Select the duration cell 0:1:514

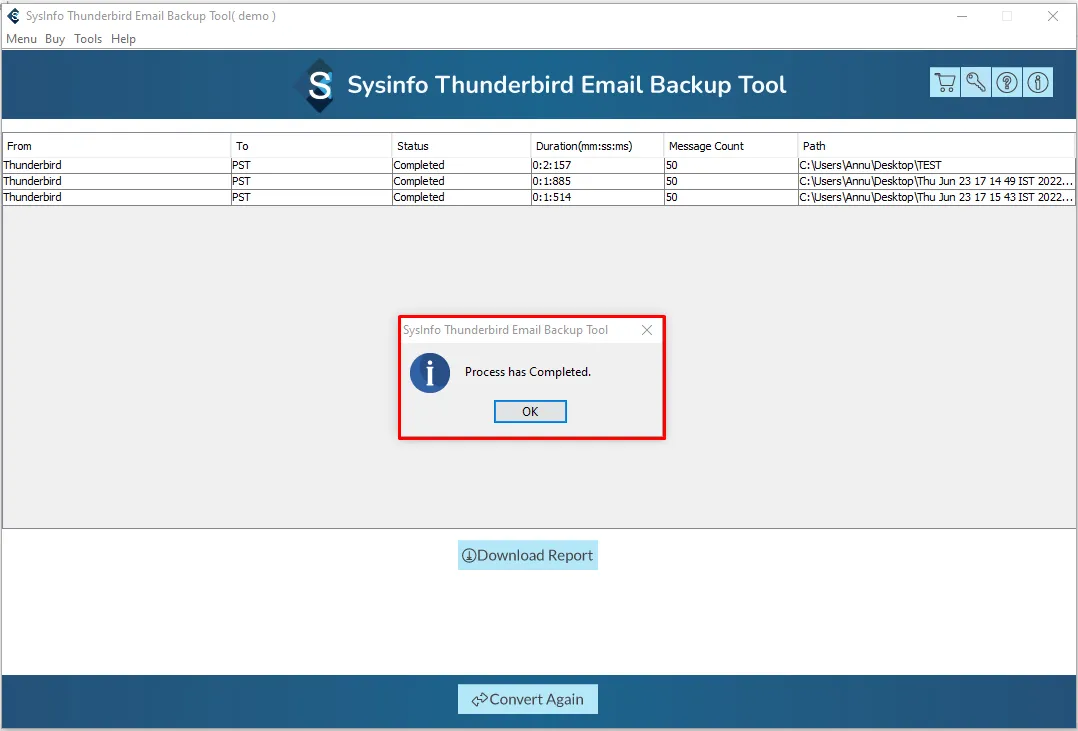(597, 197)
